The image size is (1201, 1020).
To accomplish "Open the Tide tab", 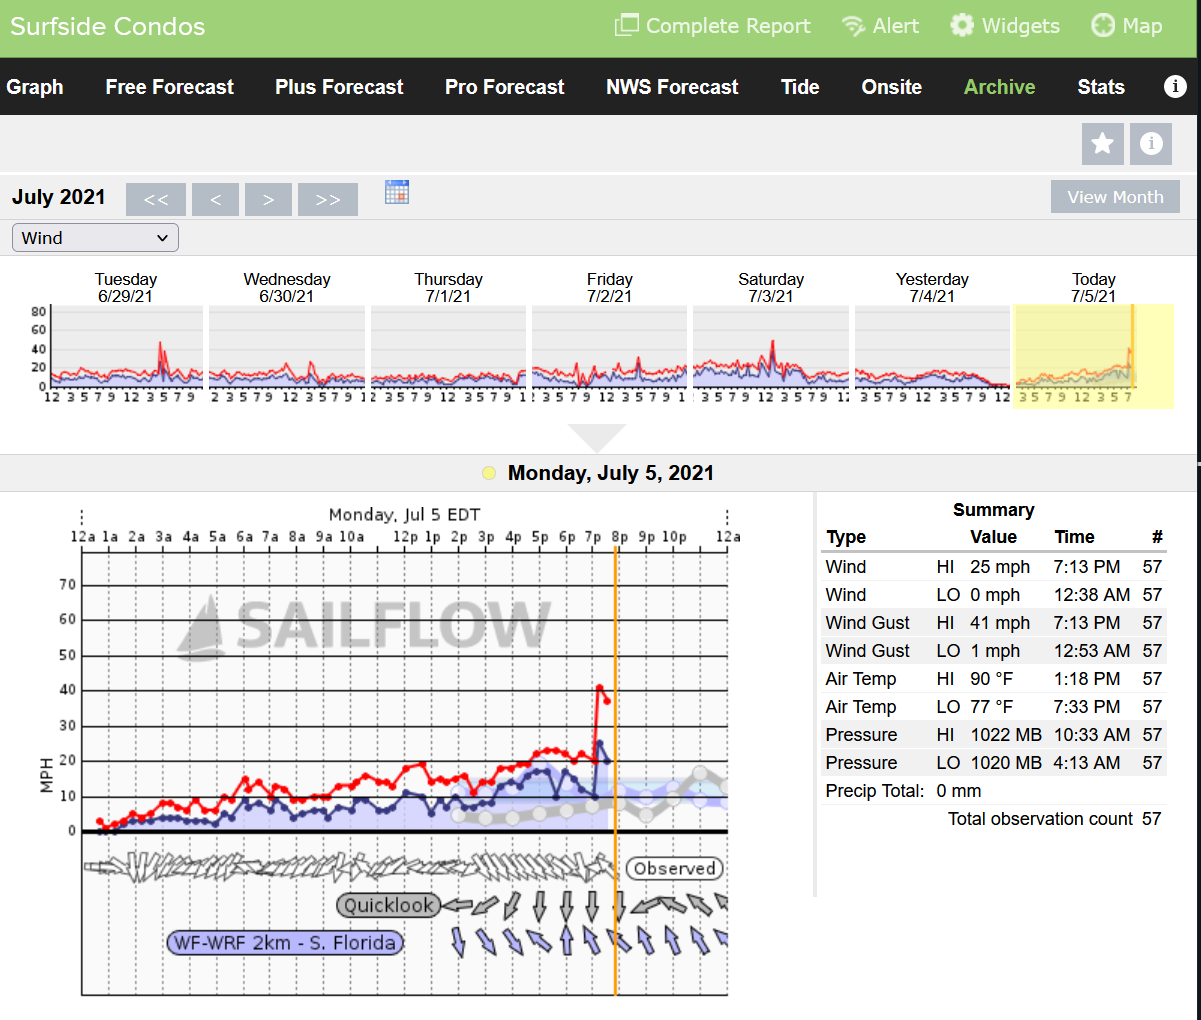I will [800, 87].
